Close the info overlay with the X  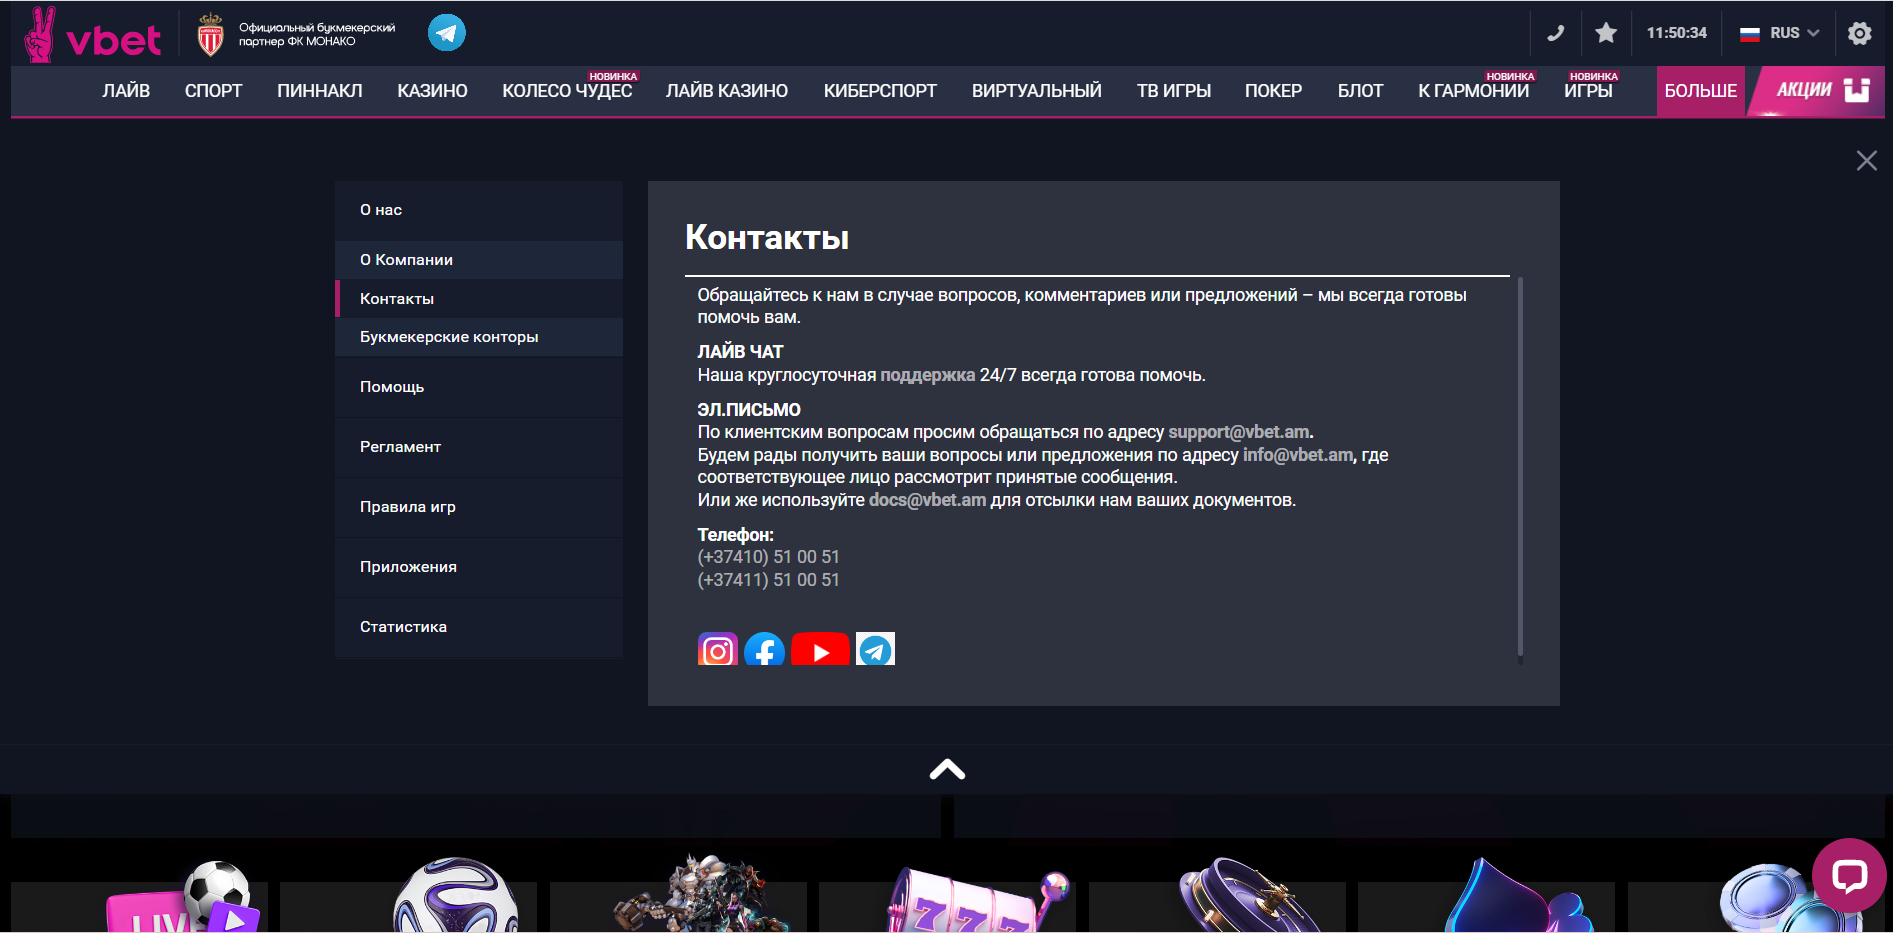tap(1866, 161)
